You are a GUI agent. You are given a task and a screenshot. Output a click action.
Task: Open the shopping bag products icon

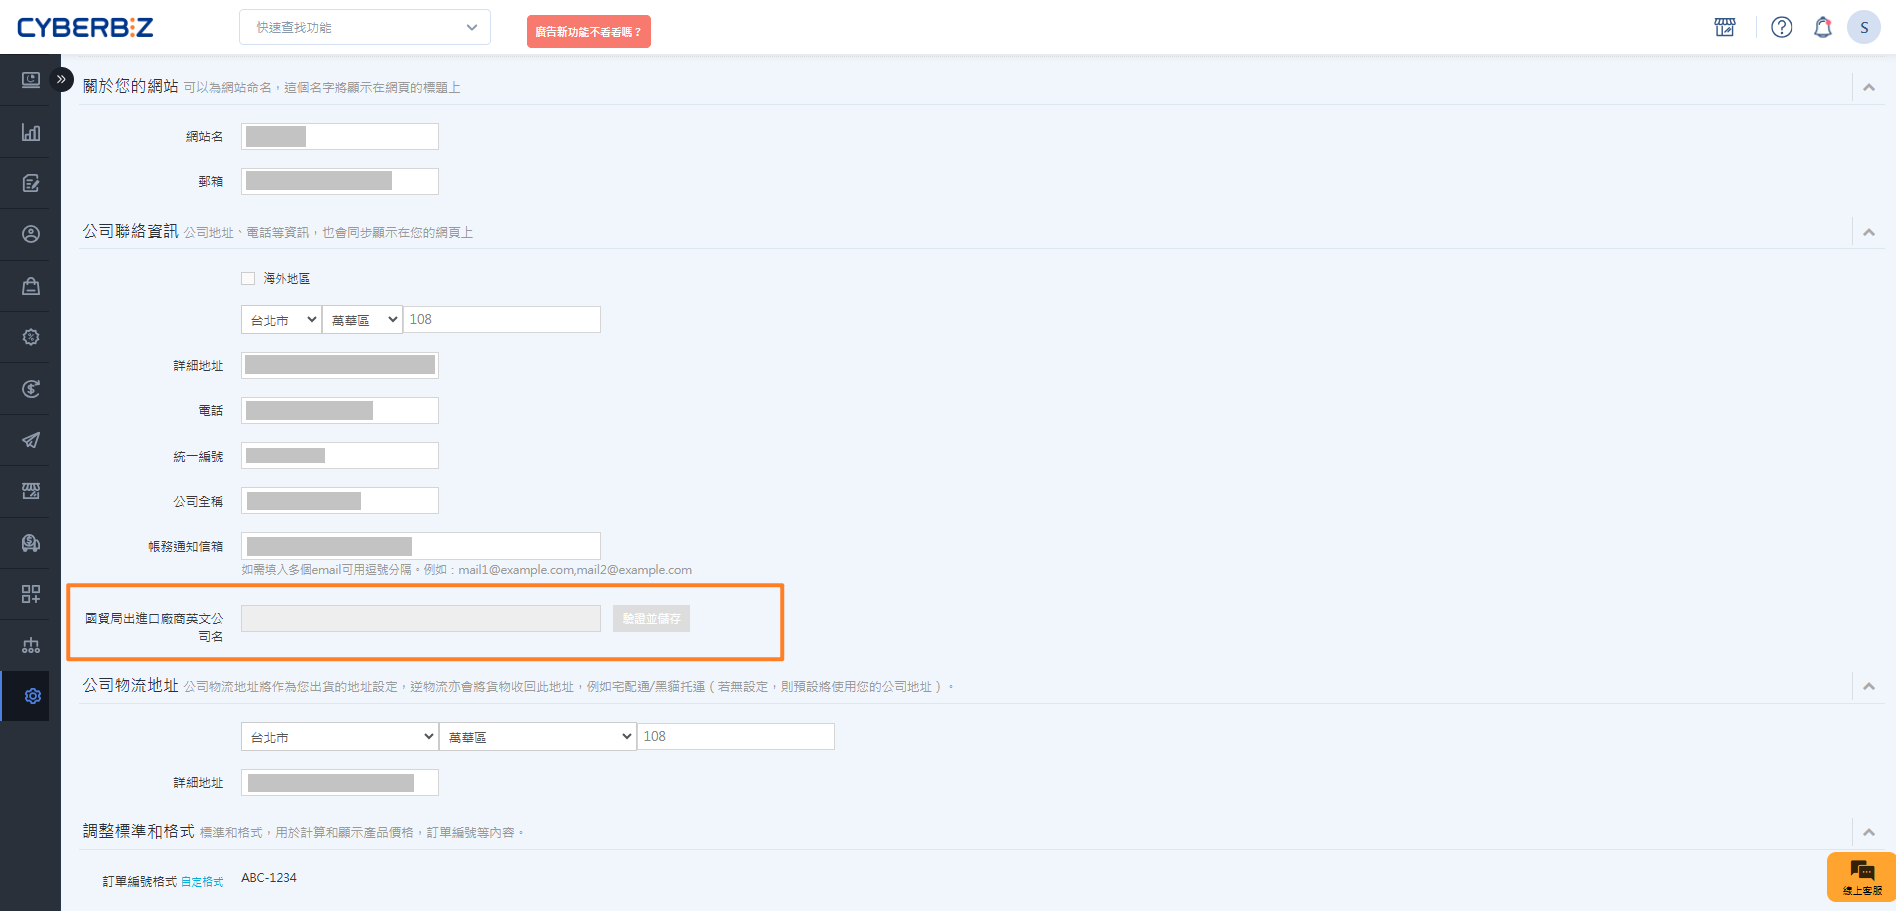click(31, 286)
